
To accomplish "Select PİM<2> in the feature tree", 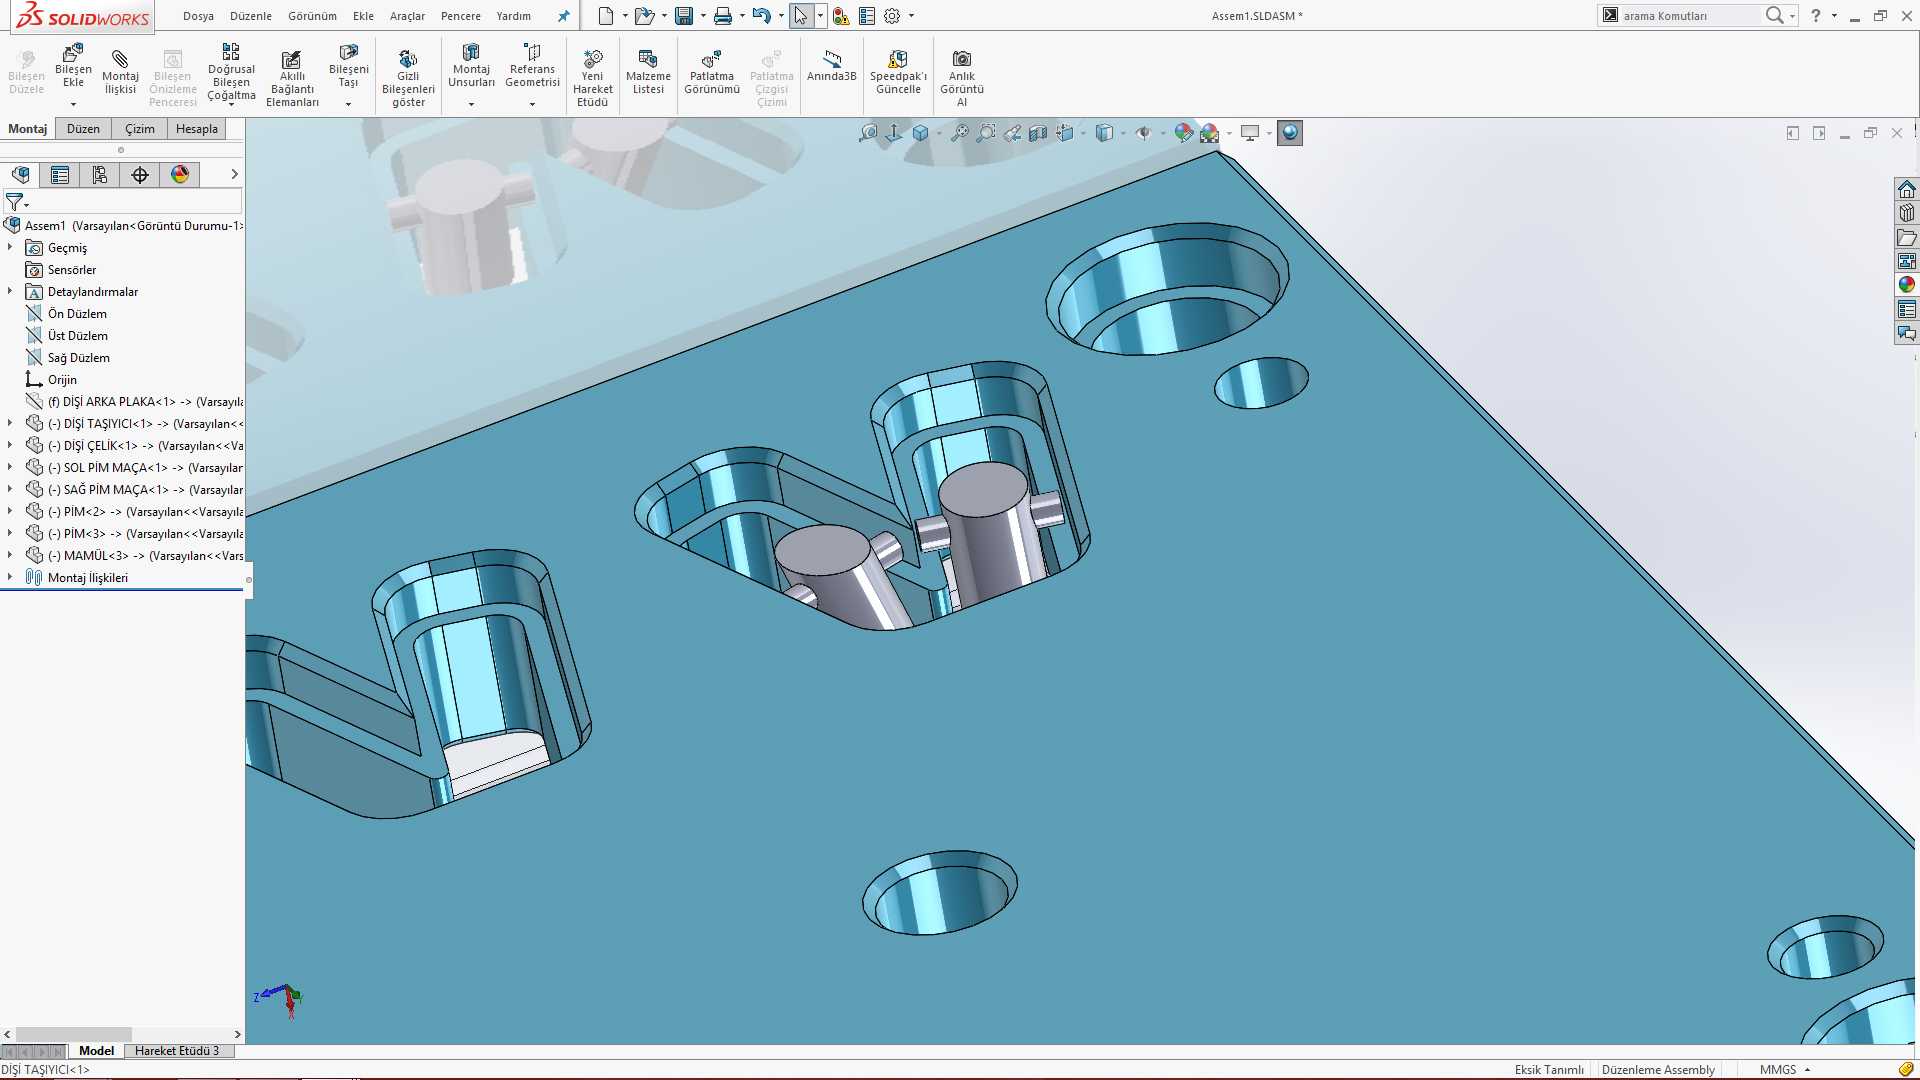I will [x=145, y=512].
